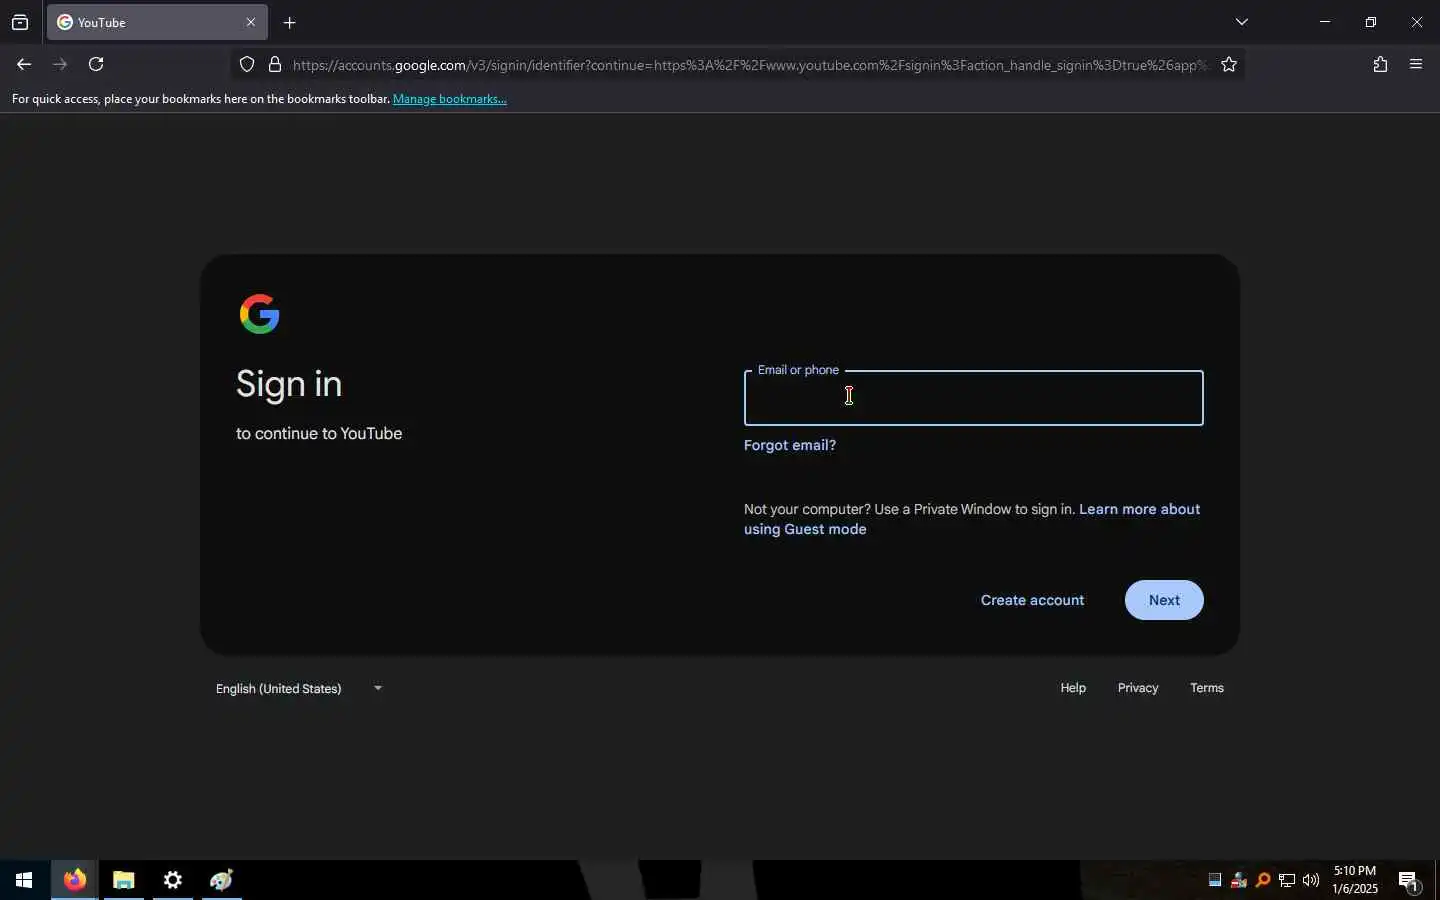Expand English (United States) language dropdown
This screenshot has width=1440, height=900.
coord(299,688)
